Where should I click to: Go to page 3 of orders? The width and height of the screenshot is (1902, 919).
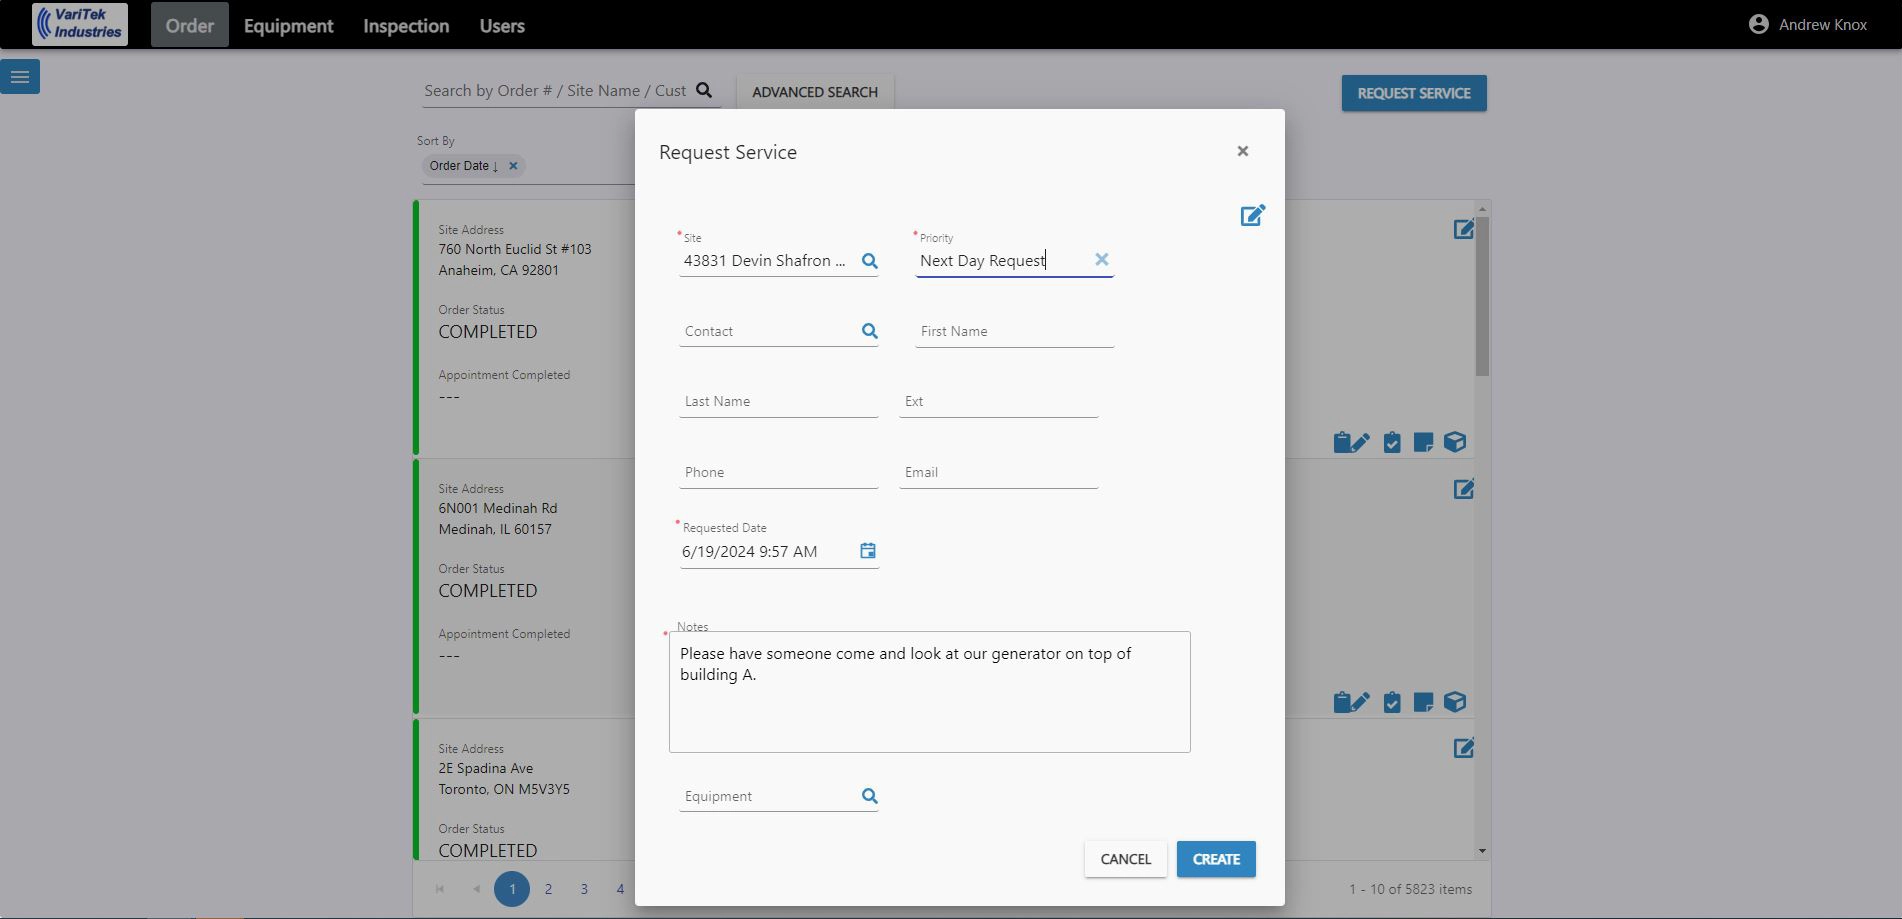(x=584, y=889)
